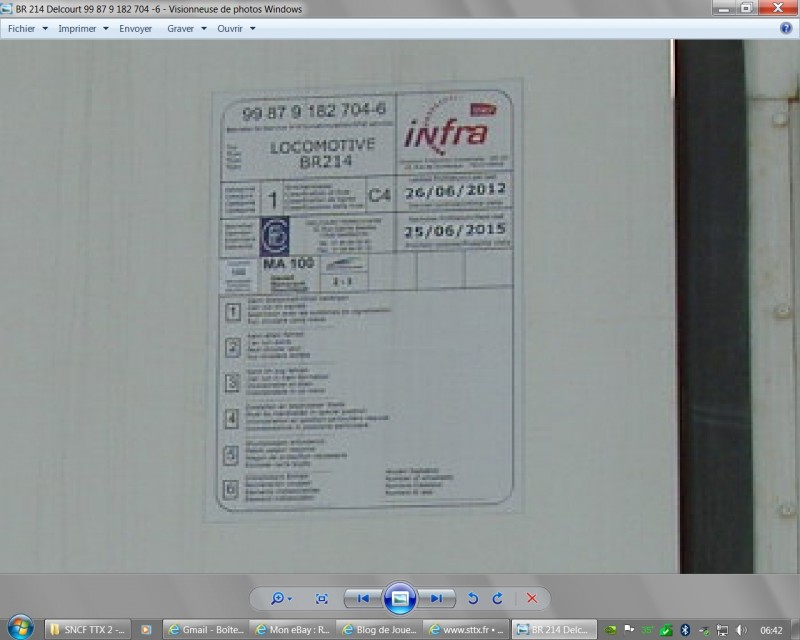Screen dimensions: 800x640
Task: Minimize the photo viewer window
Action: pos(723,8)
